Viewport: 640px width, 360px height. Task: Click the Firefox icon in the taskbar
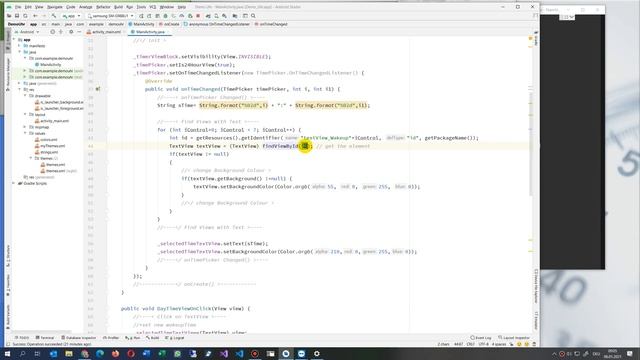[x=116, y=353]
